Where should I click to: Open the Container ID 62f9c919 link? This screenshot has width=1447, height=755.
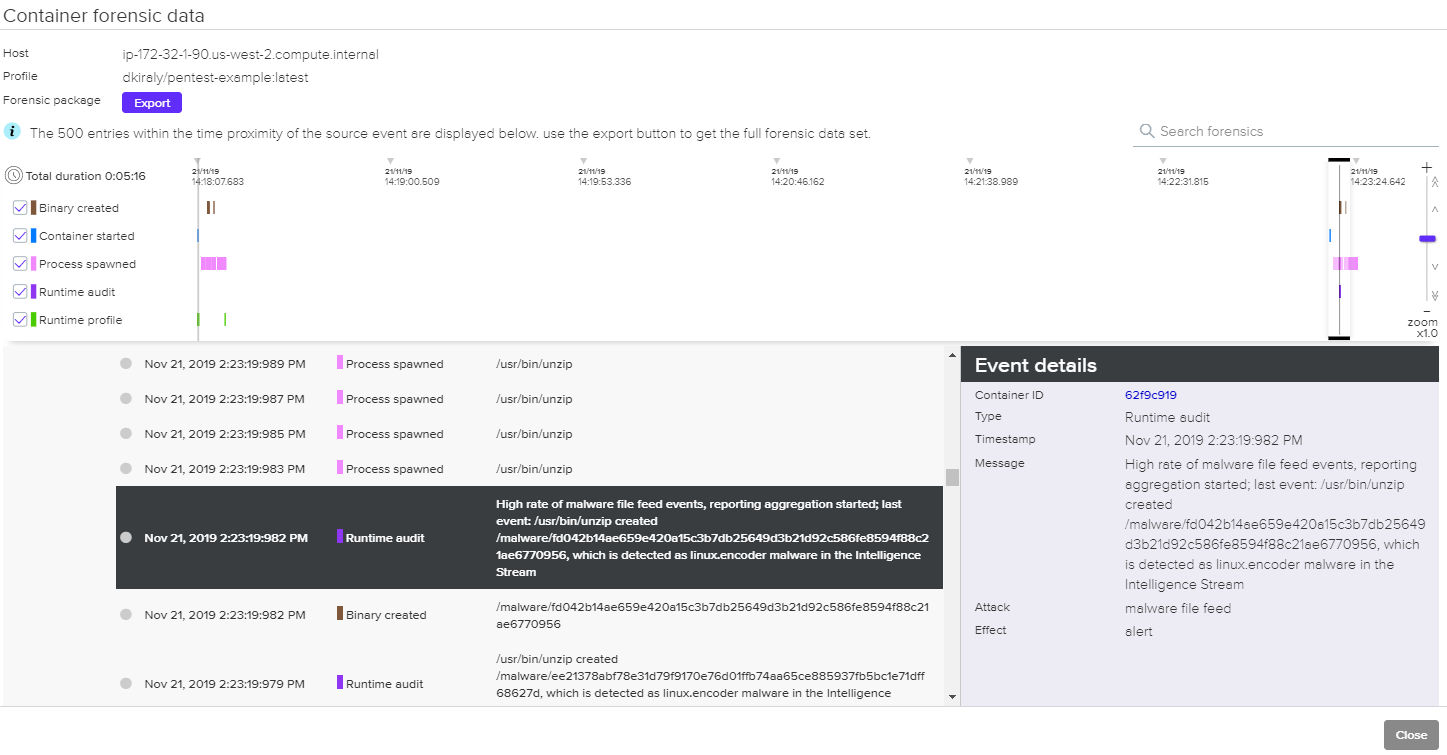(1150, 395)
